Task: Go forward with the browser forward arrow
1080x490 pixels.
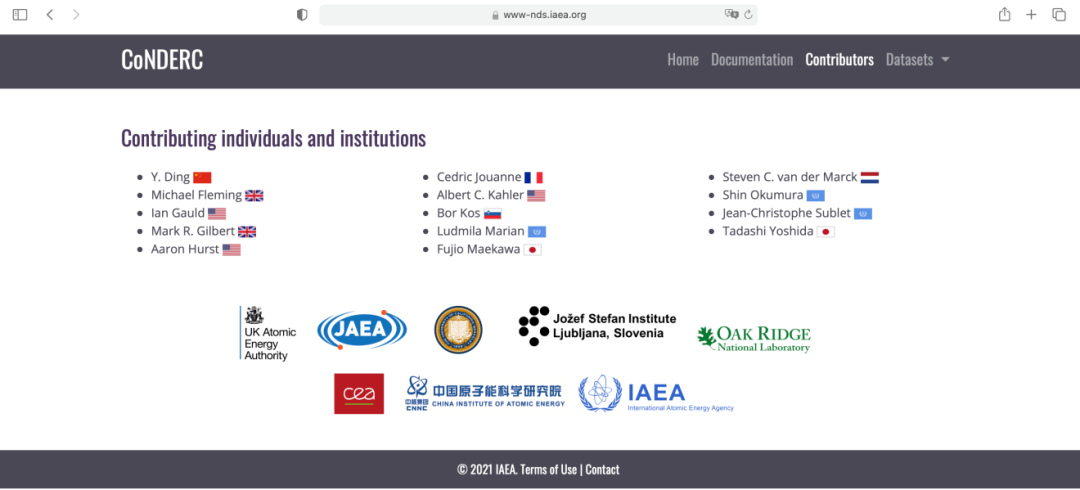Action: pos(76,14)
